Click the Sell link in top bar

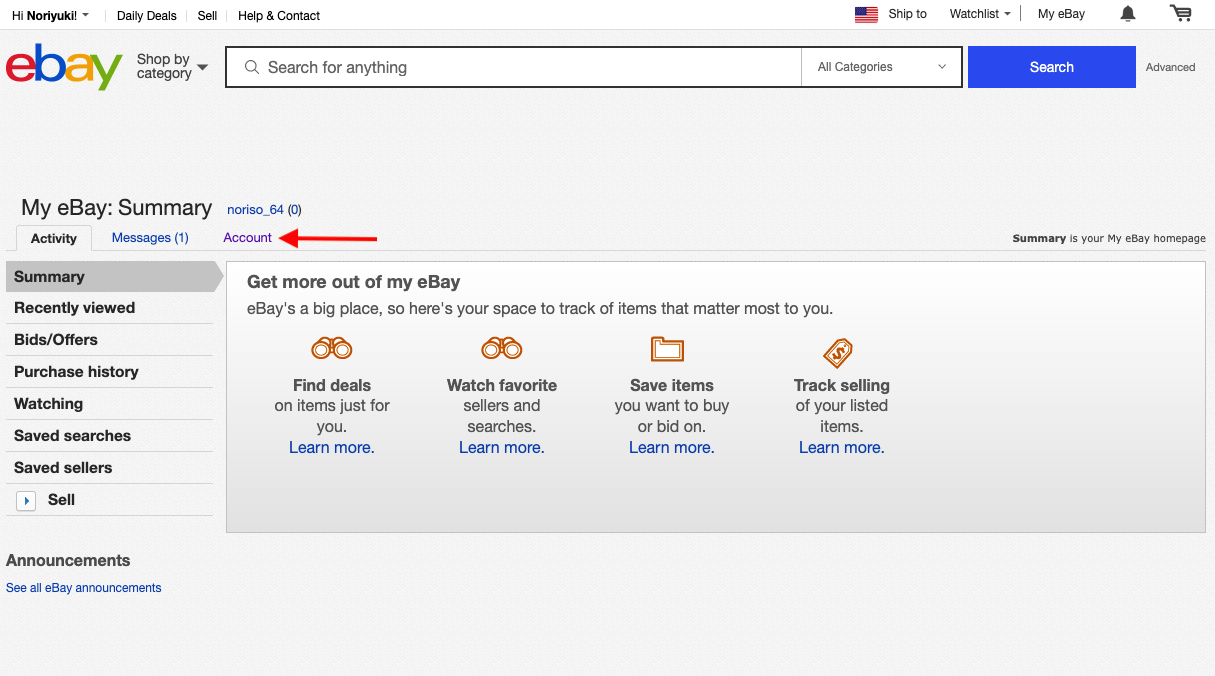(207, 15)
